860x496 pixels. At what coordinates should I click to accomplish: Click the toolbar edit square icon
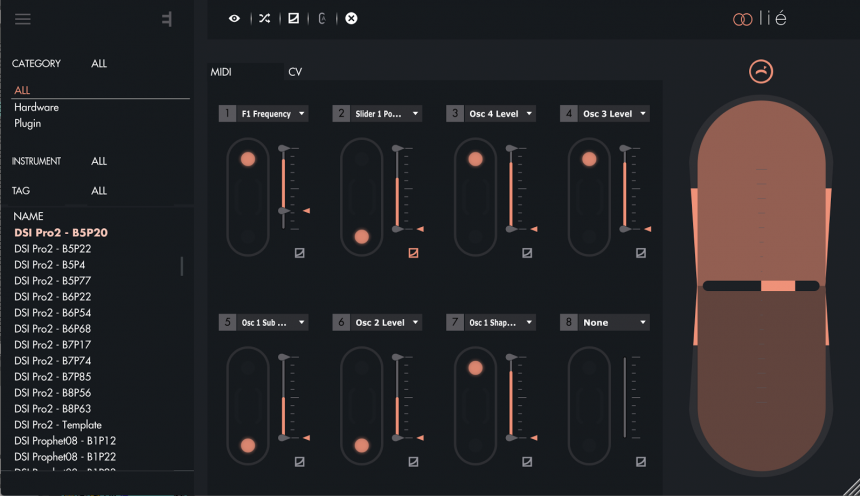[x=294, y=19]
